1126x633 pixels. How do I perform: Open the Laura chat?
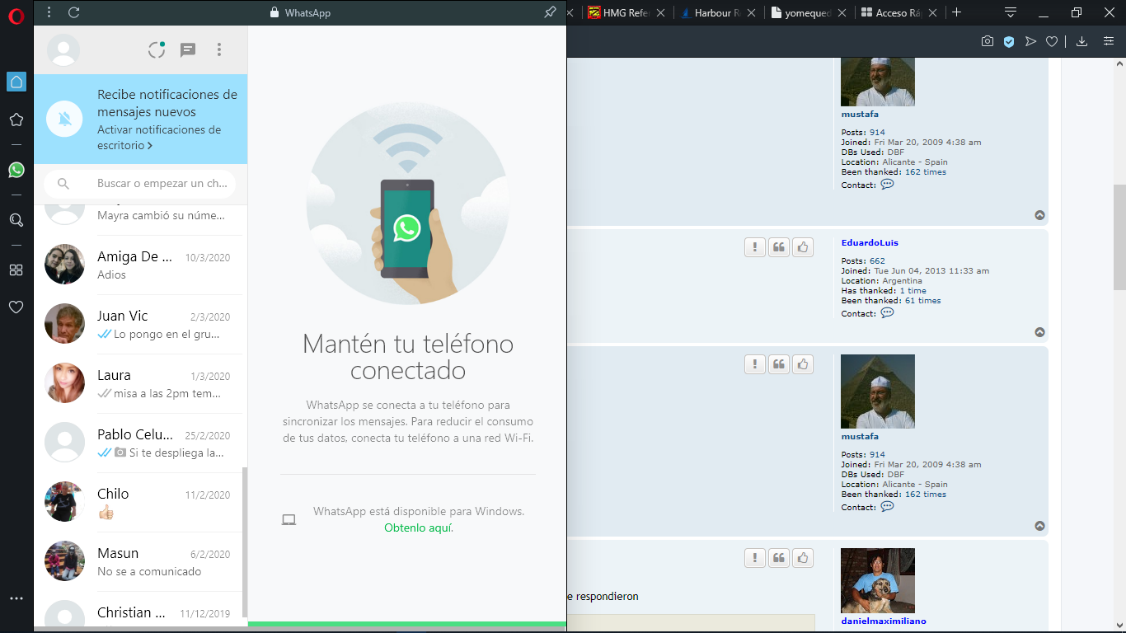[141, 384]
